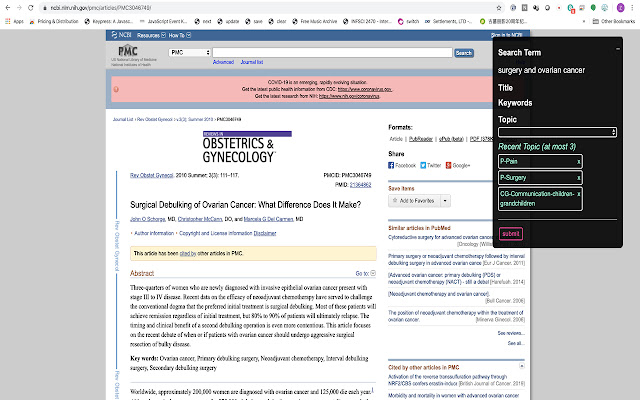The image size is (640, 400).
Task: Collapse the Cited by other articles section
Action: pos(522,366)
